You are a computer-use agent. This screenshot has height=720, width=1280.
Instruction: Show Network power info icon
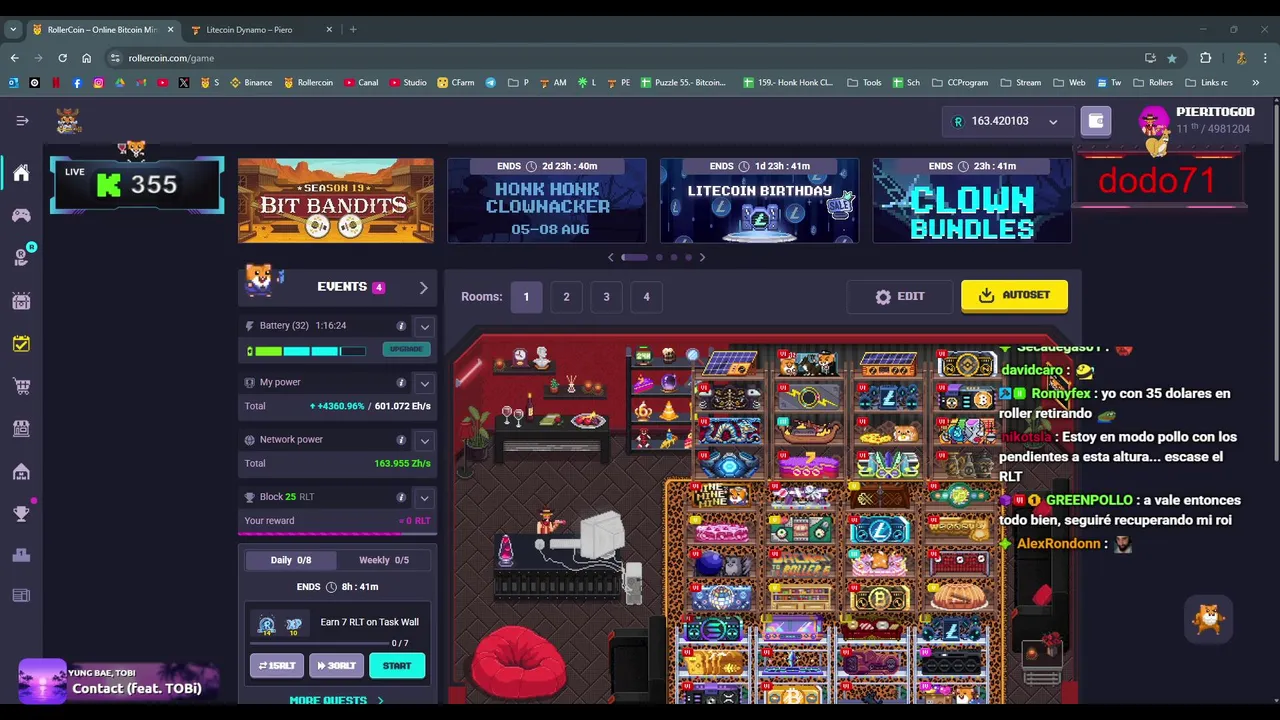coord(401,440)
